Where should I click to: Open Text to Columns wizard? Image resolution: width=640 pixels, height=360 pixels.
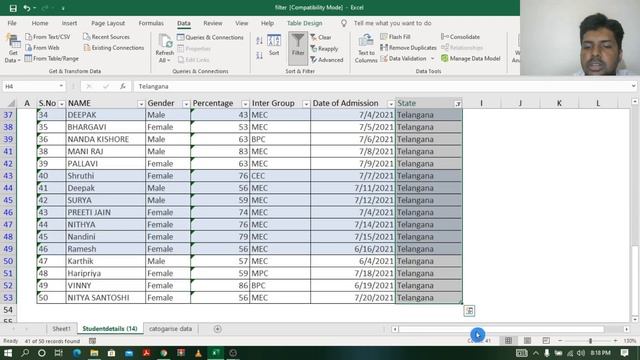(366, 49)
